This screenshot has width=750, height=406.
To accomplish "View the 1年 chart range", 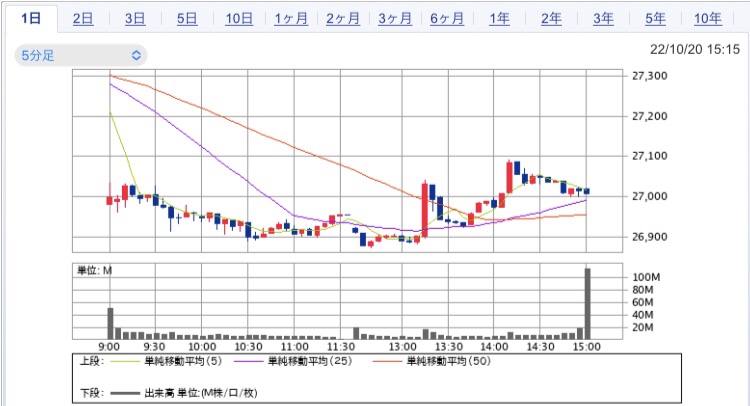I will pos(499,19).
